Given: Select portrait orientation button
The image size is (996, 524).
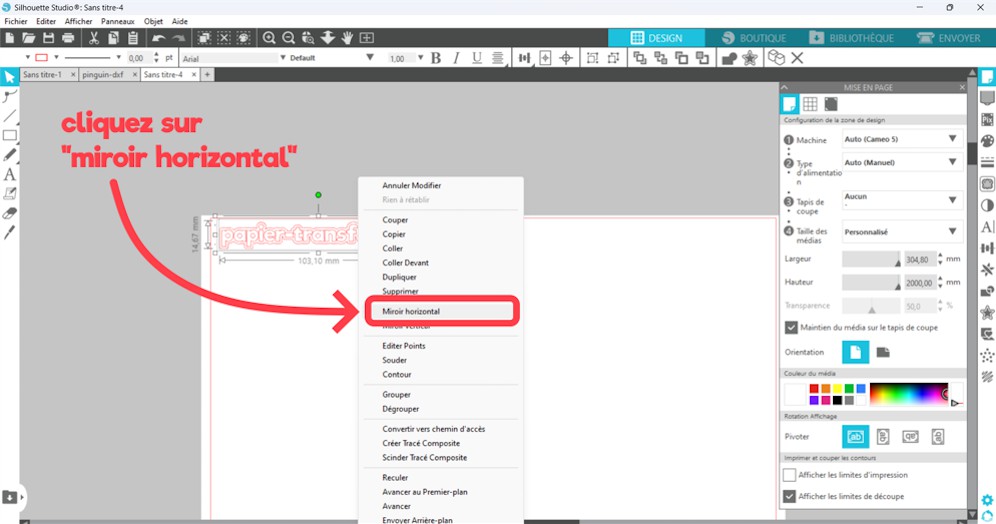Looking at the screenshot, I should coord(855,352).
